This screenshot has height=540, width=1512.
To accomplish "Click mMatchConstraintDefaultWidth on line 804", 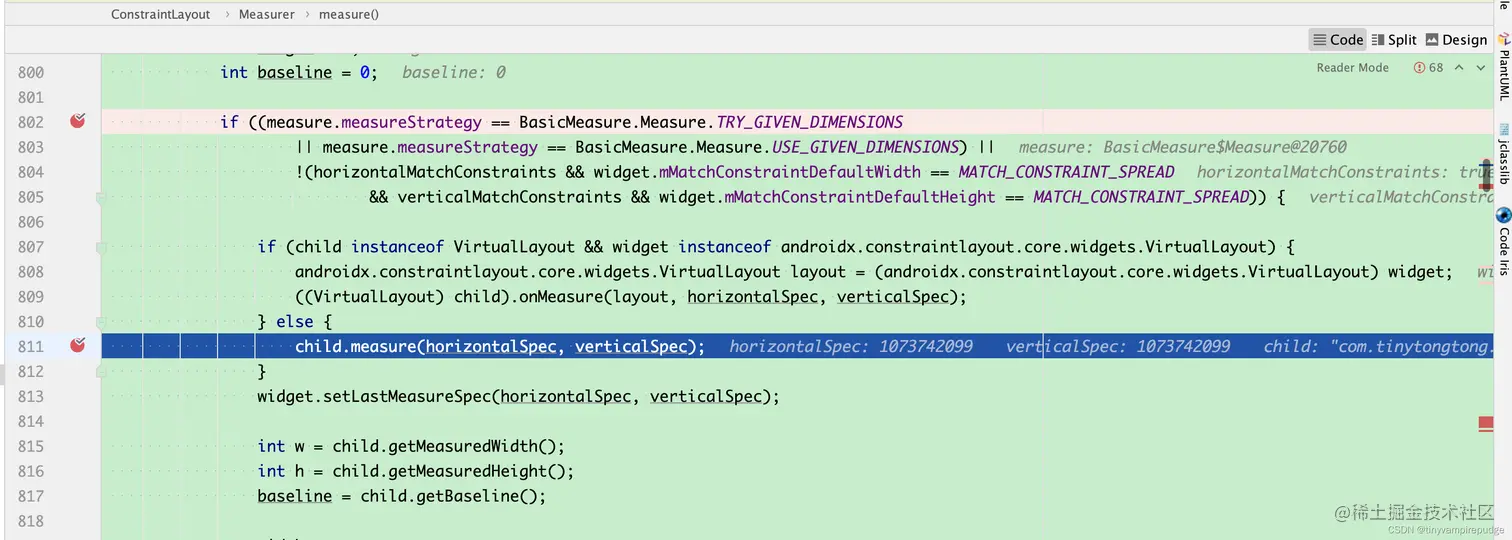I will (792, 172).
